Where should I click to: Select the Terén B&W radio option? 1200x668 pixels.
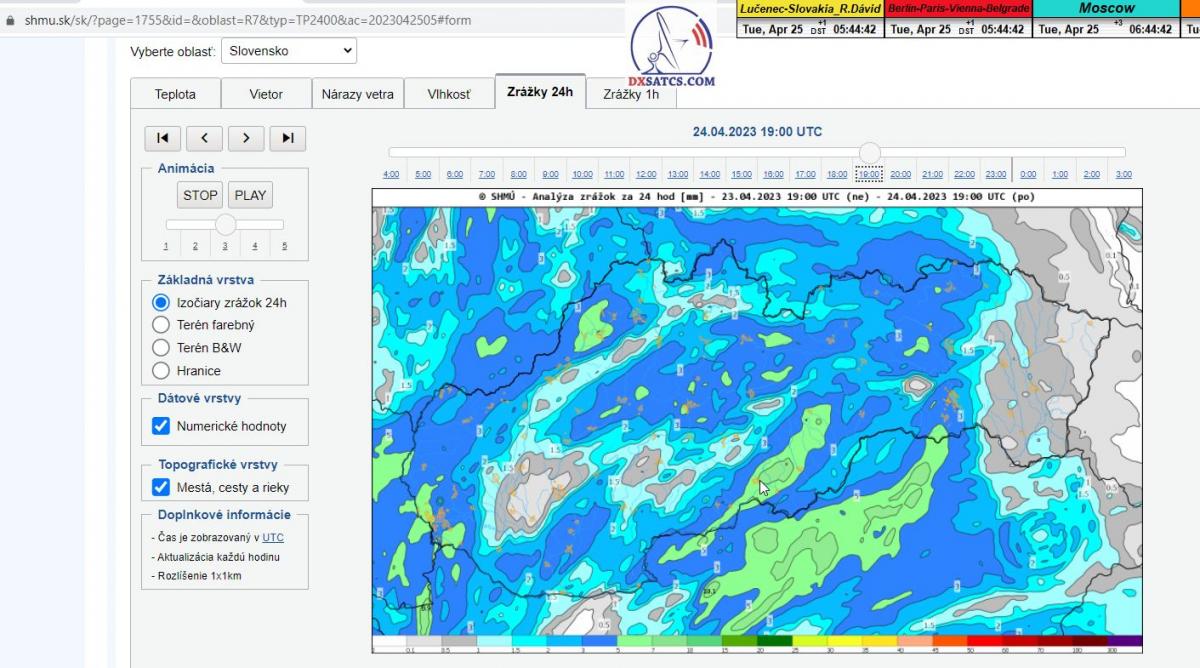[x=161, y=347]
